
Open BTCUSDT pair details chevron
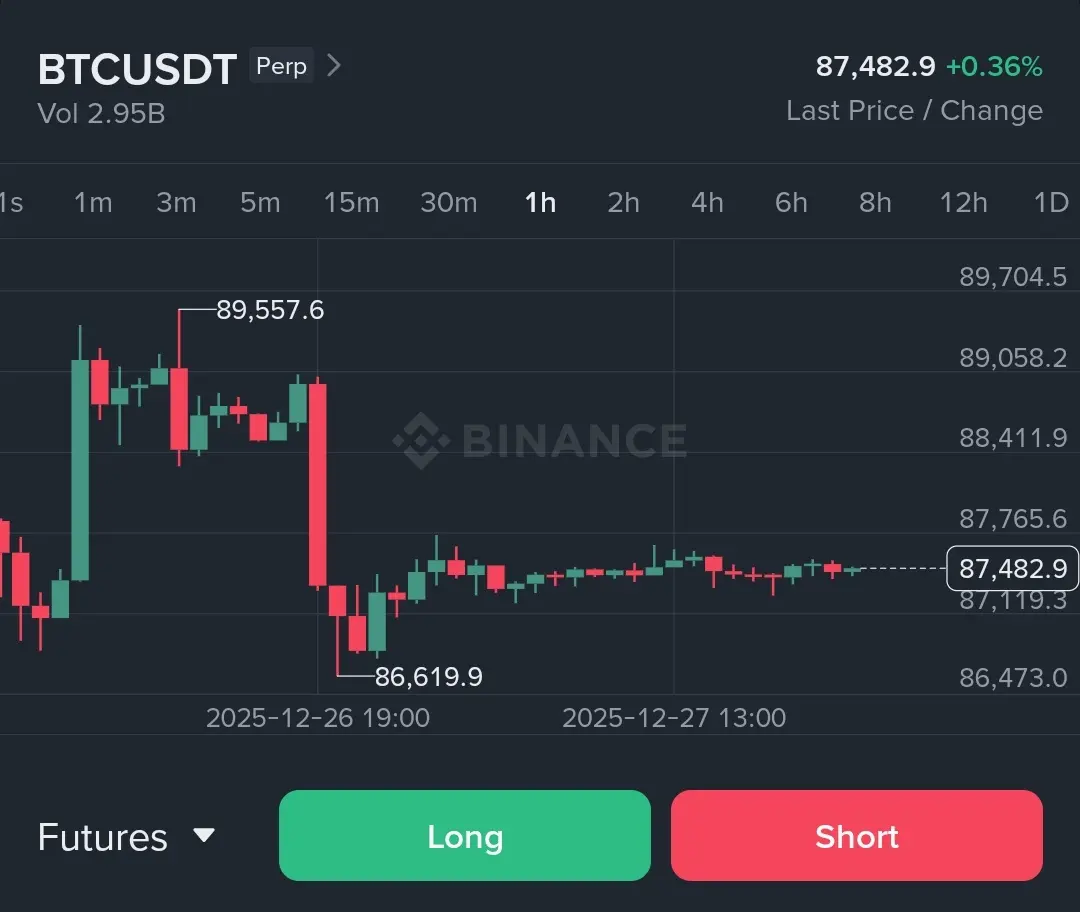[334, 66]
